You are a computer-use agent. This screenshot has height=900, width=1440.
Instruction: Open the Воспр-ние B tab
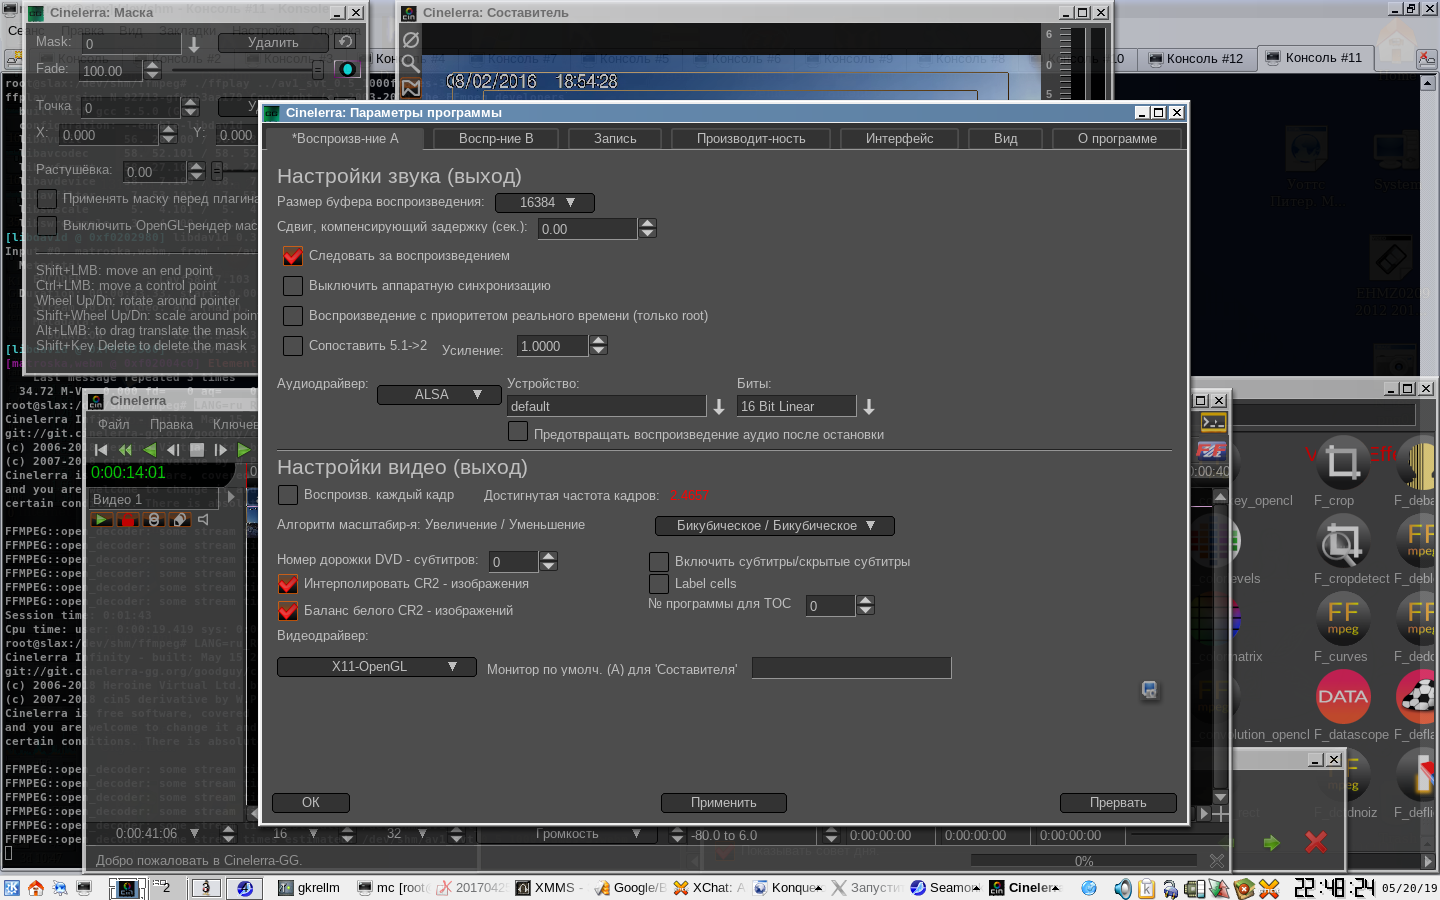pyautogui.click(x=495, y=138)
